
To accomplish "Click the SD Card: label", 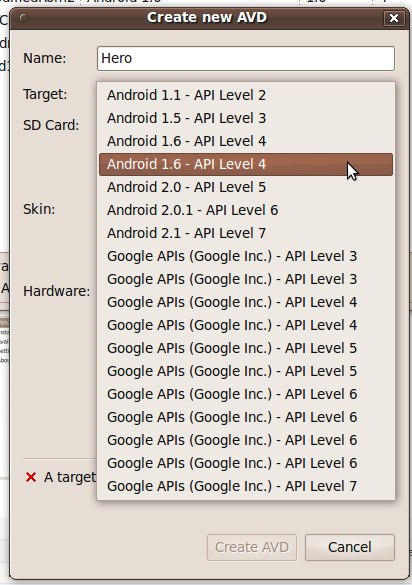I will tap(51, 125).
